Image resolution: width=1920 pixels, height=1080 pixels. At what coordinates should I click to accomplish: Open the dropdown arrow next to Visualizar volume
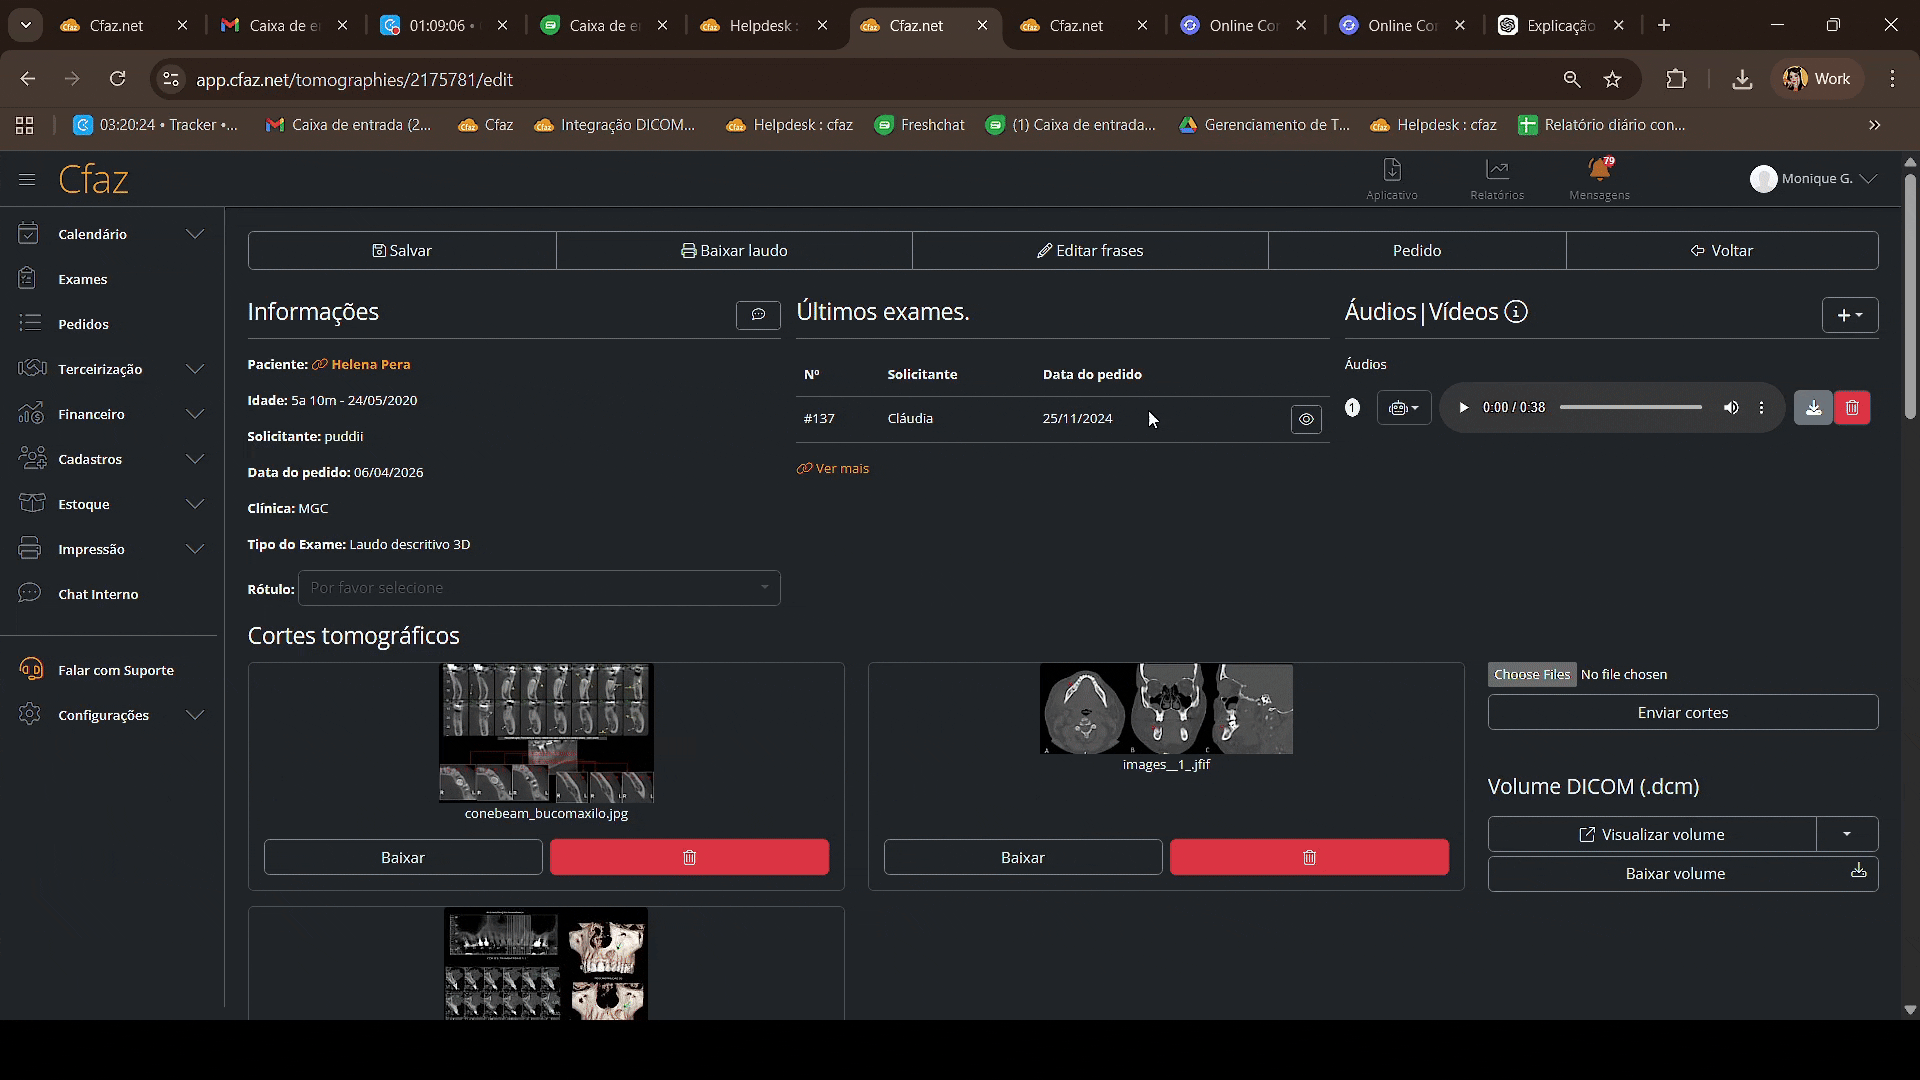tap(1847, 834)
